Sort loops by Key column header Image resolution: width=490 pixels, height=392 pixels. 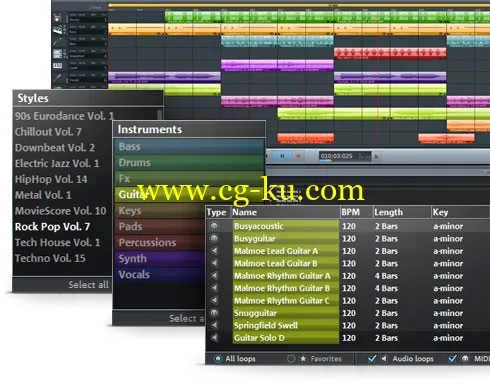click(x=460, y=212)
